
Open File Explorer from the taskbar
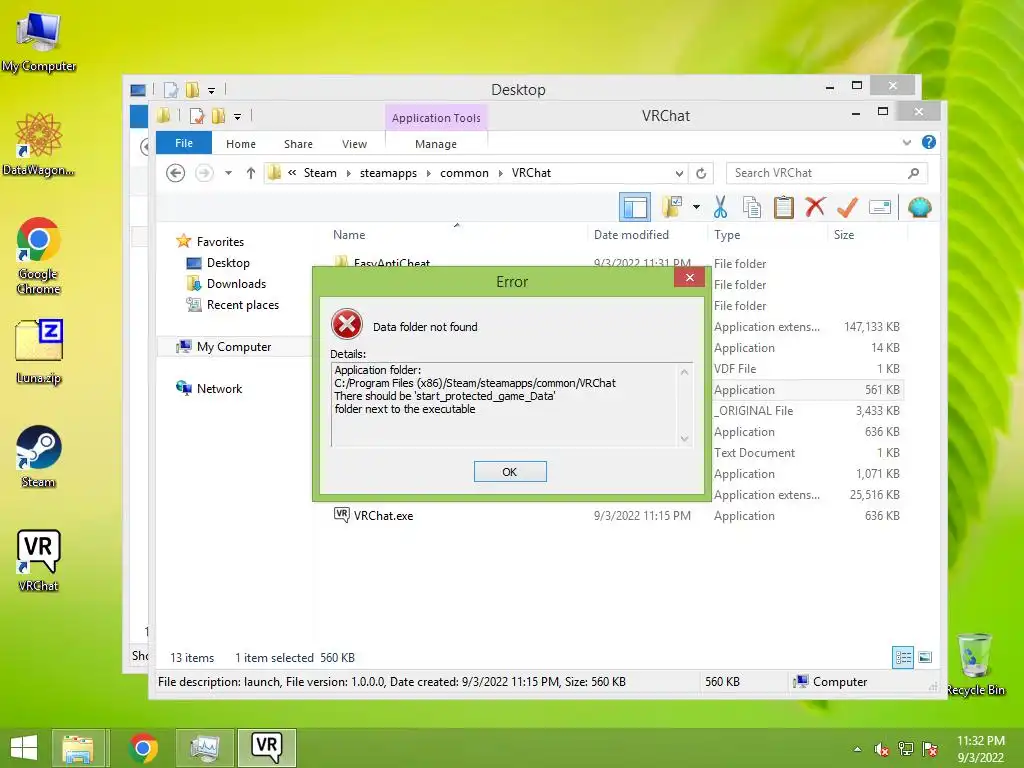[78, 748]
